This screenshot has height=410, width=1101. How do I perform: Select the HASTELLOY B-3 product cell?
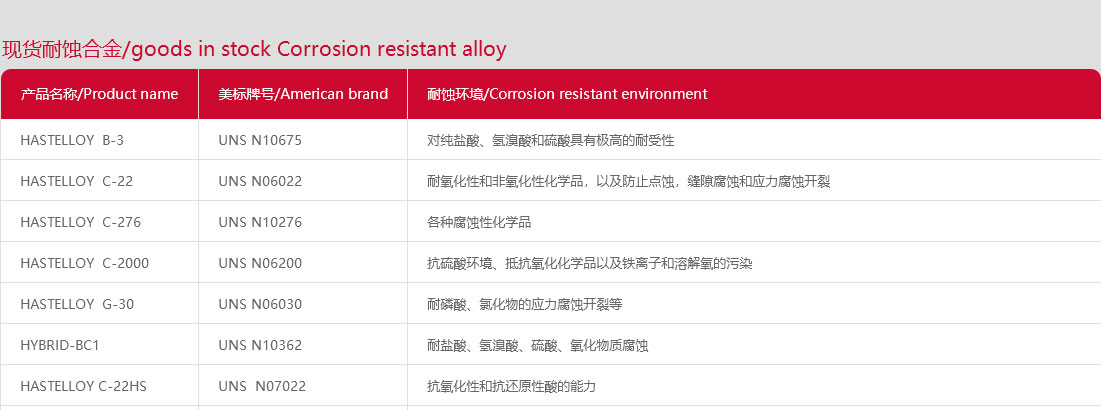point(100,140)
